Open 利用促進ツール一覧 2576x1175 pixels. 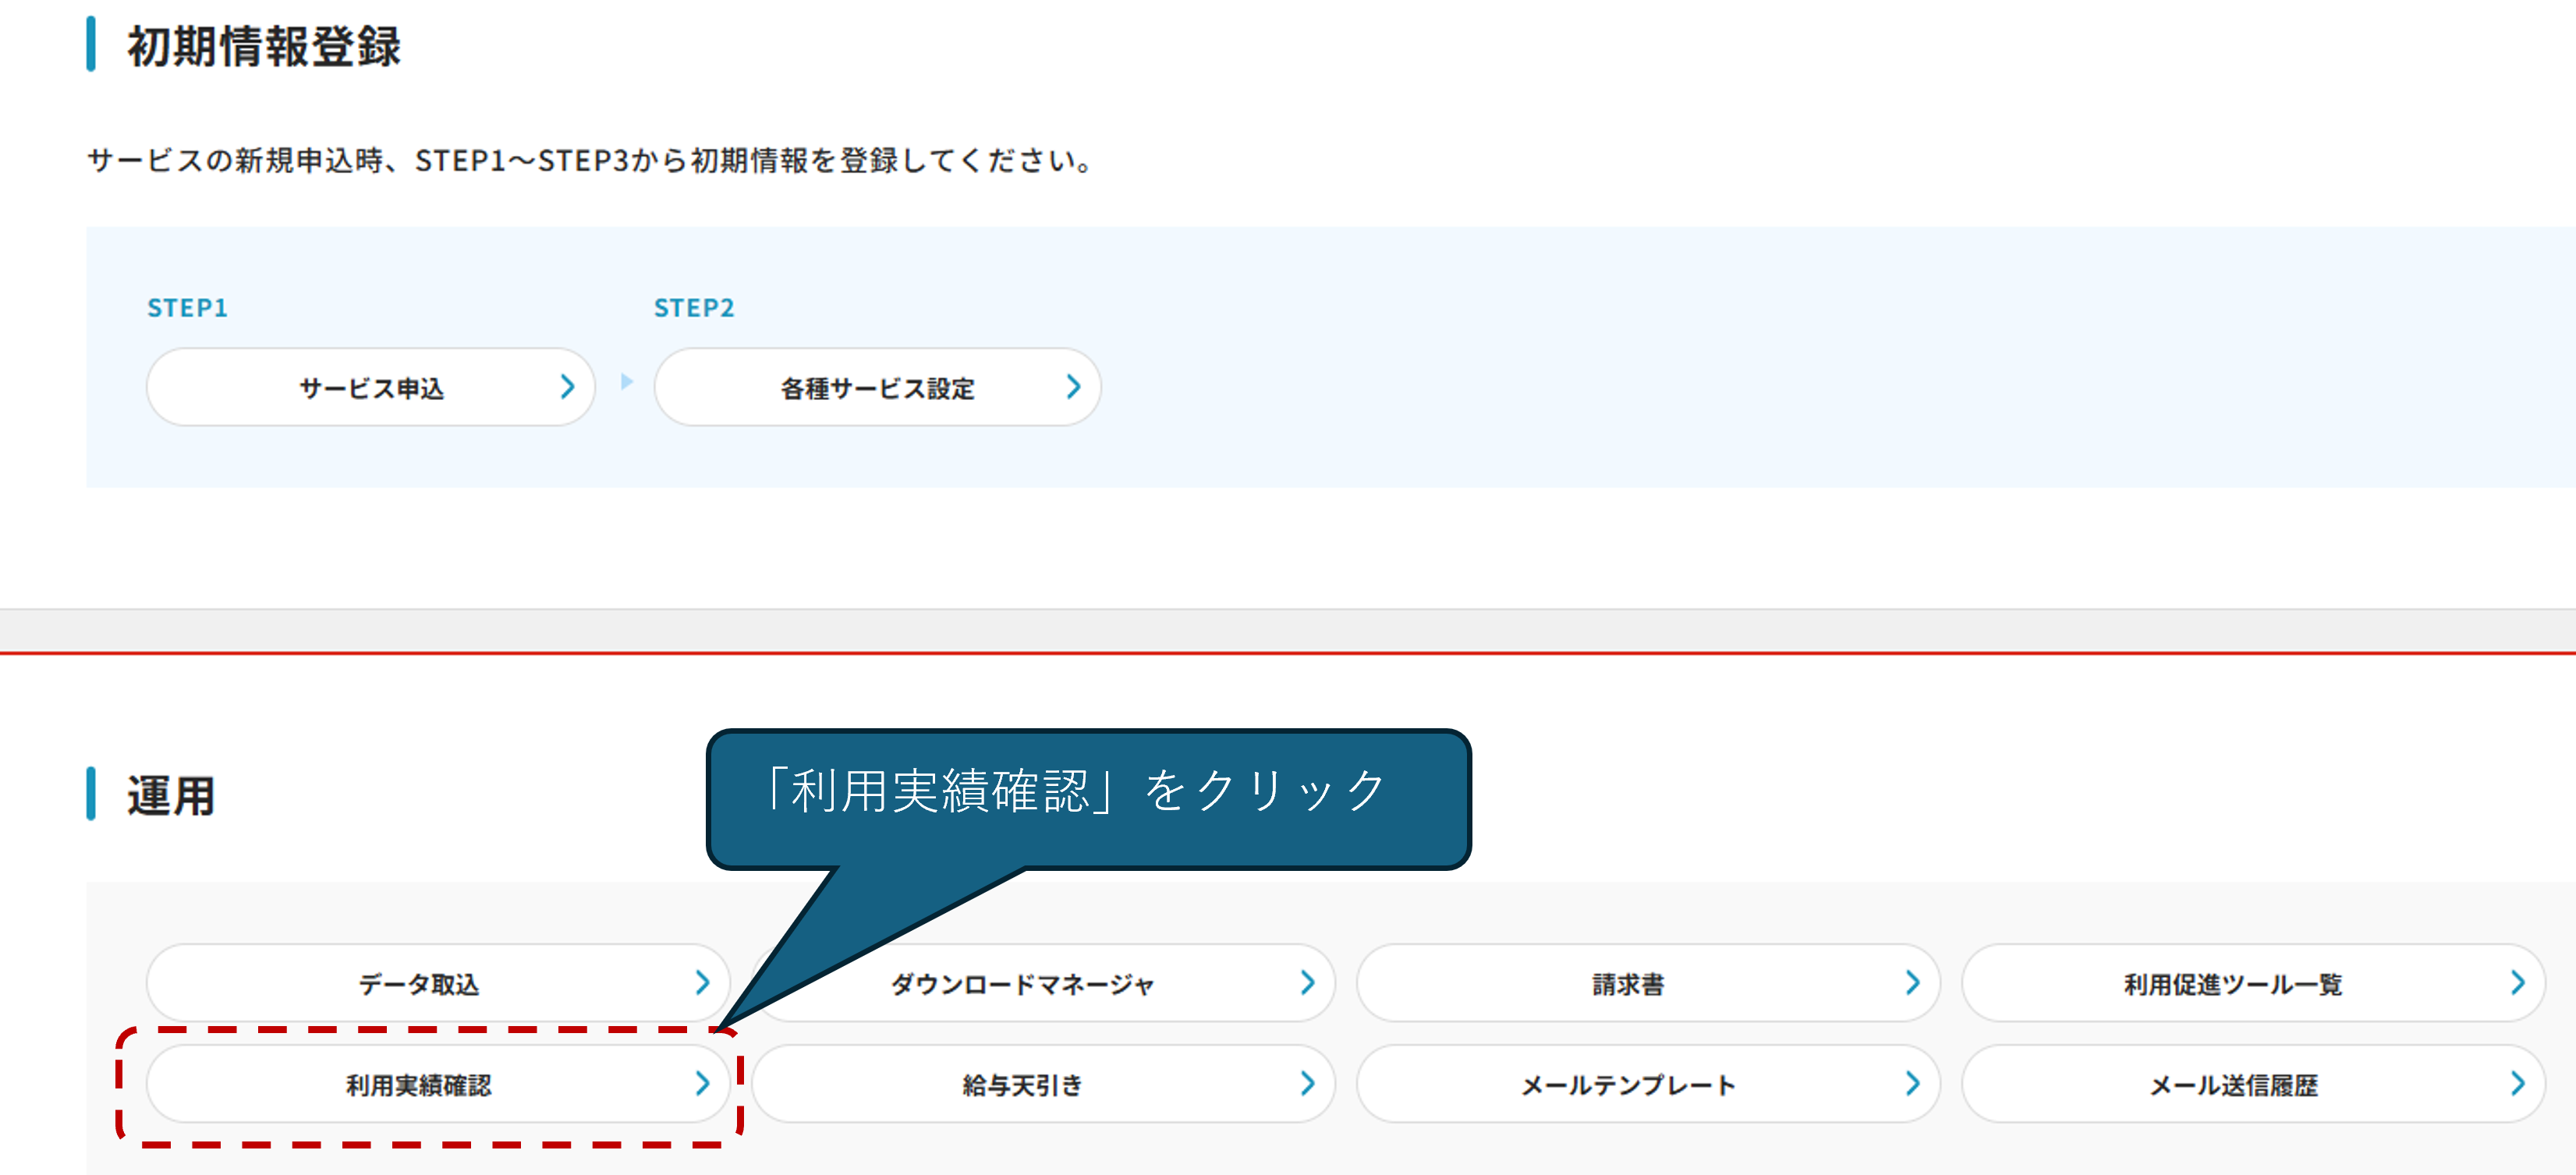click(2253, 983)
